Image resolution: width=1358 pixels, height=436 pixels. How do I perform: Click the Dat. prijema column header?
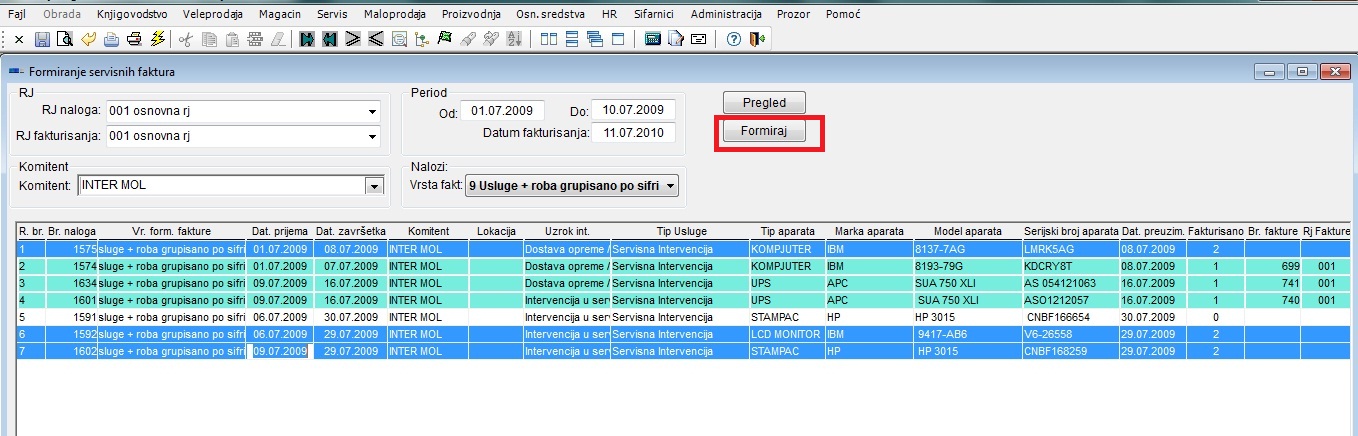[280, 231]
